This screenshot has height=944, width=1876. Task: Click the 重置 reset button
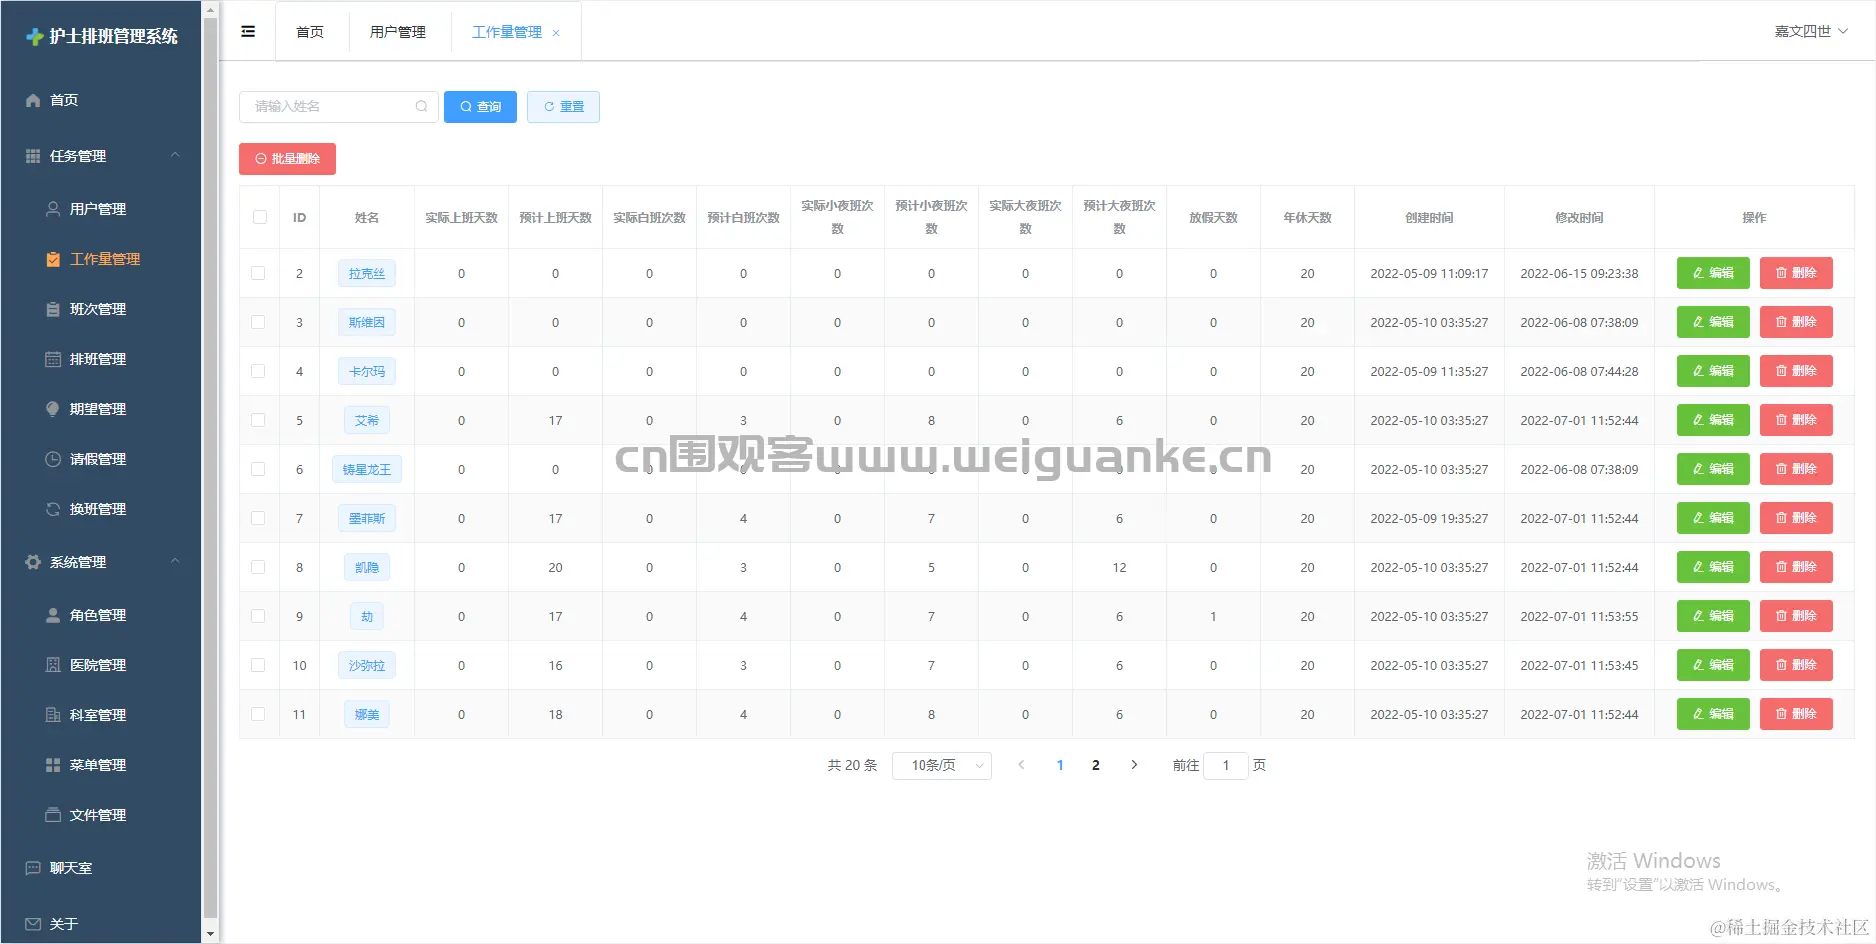[563, 107]
